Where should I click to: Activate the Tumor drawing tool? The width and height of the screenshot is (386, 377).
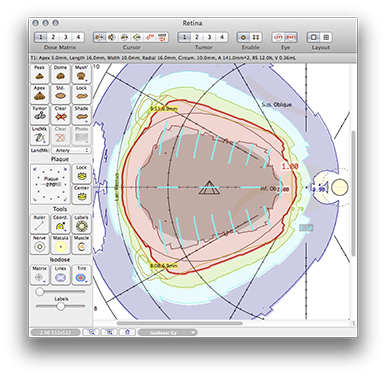click(x=40, y=115)
